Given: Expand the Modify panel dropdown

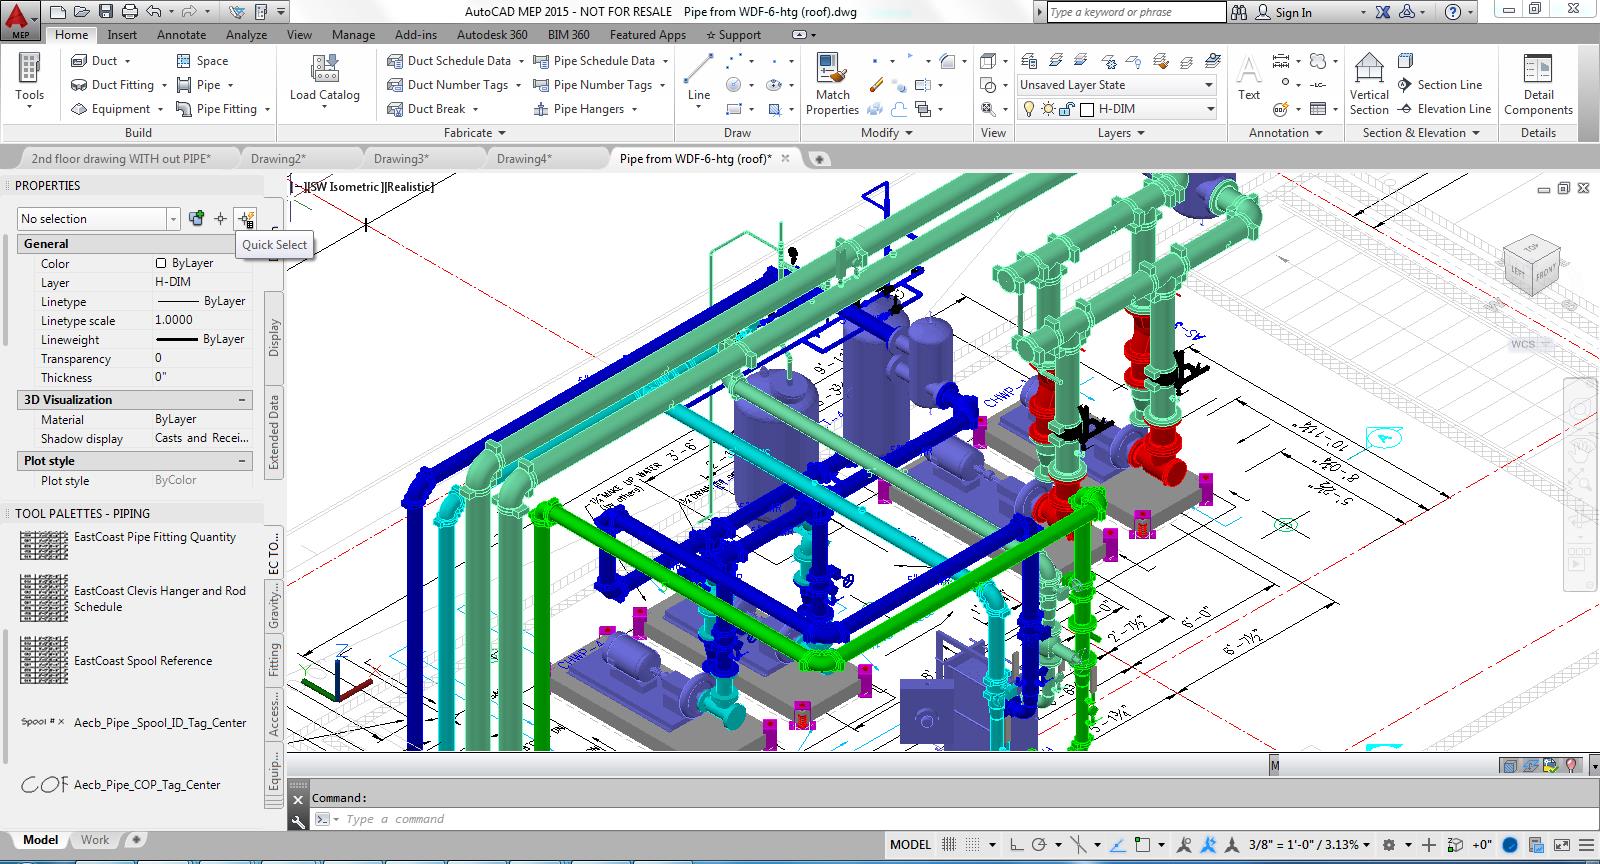Looking at the screenshot, I should 887,133.
